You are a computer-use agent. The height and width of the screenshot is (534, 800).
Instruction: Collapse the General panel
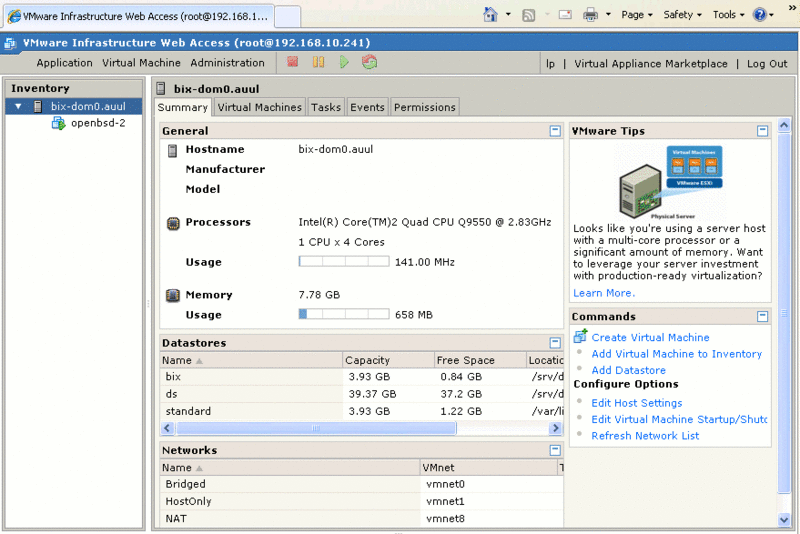(555, 131)
